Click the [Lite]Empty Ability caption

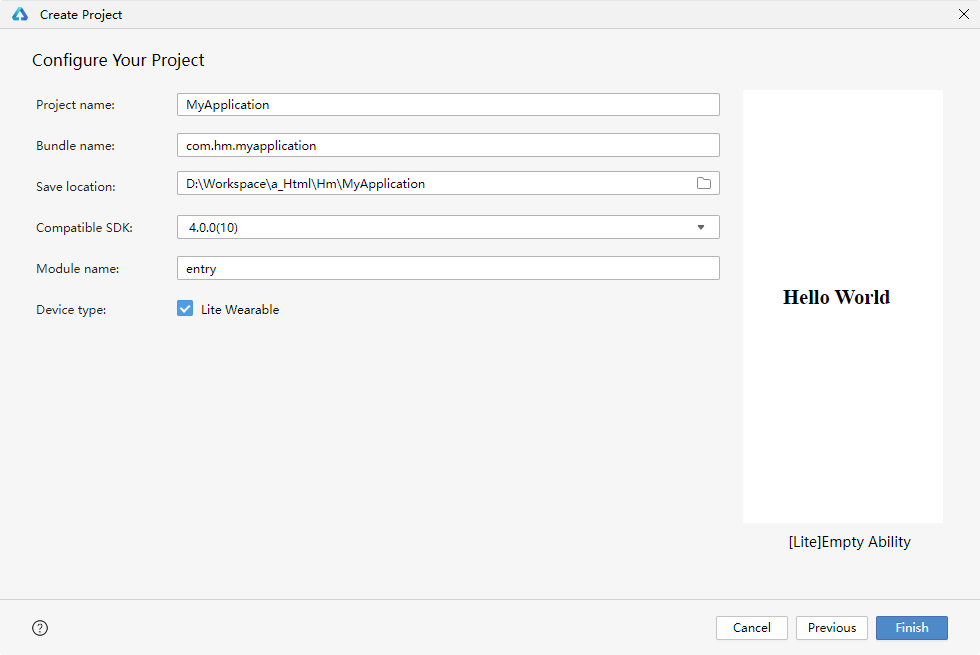click(x=849, y=542)
